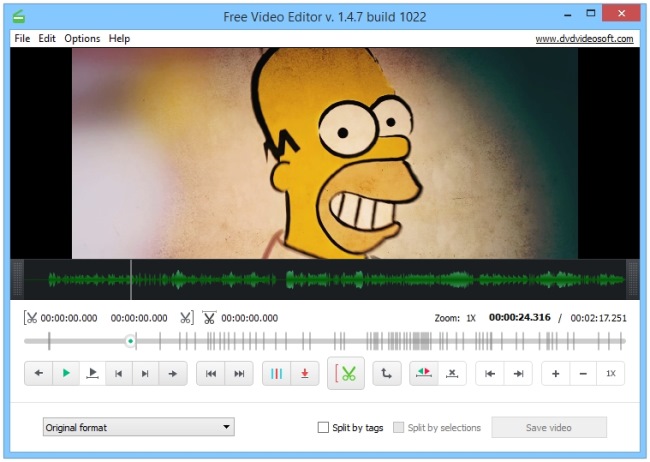Click the Save video button
Image resolution: width=650 pixels, height=462 pixels.
(549, 428)
